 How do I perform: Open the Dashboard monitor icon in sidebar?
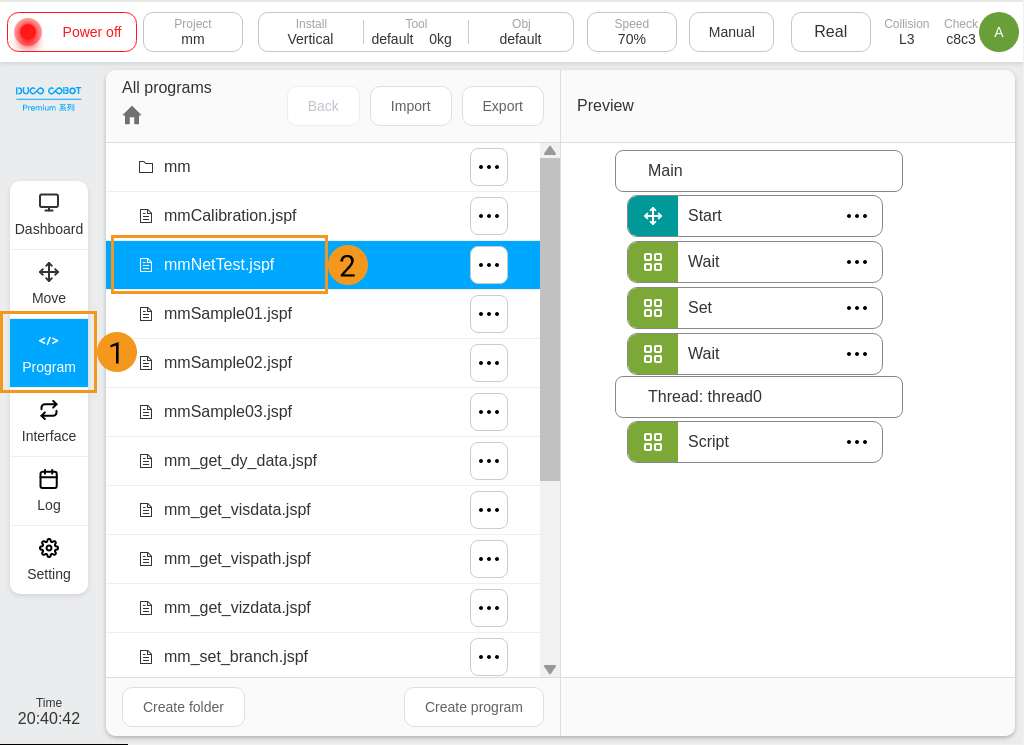pos(49,203)
